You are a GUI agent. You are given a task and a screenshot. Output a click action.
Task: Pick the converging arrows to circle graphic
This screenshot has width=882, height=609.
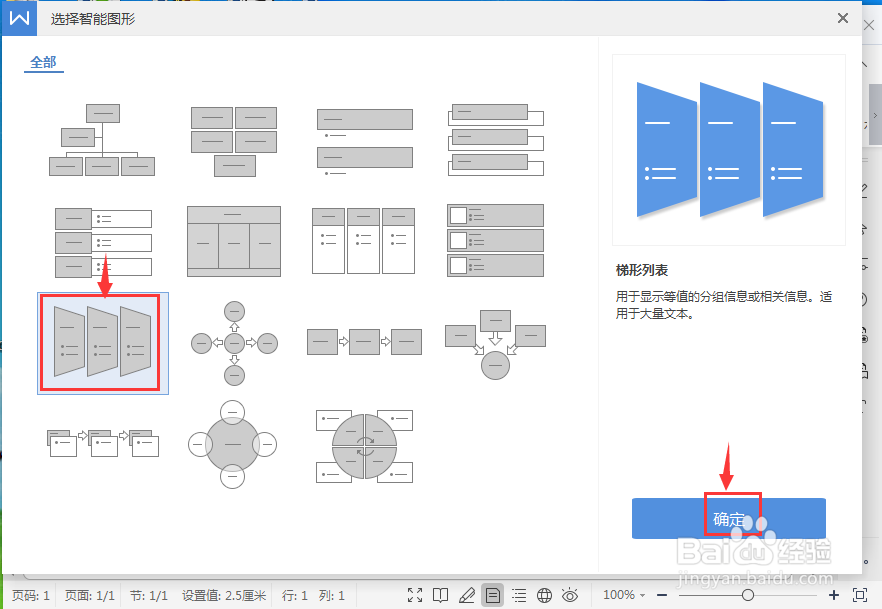click(496, 344)
